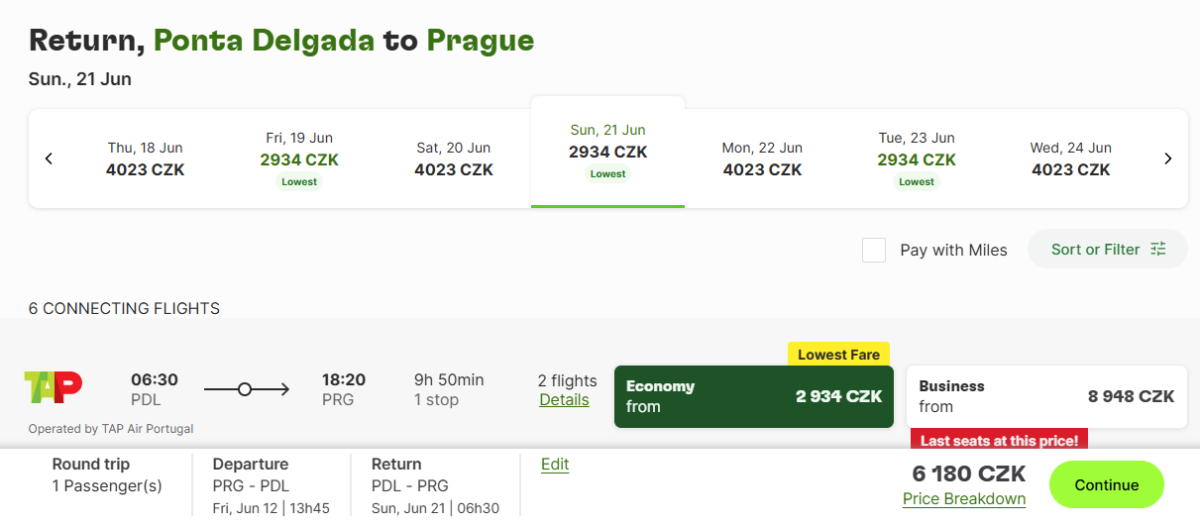The width and height of the screenshot is (1200, 526).
Task: Select the Wed, 24 Jun date tab
Action: coord(1070,159)
